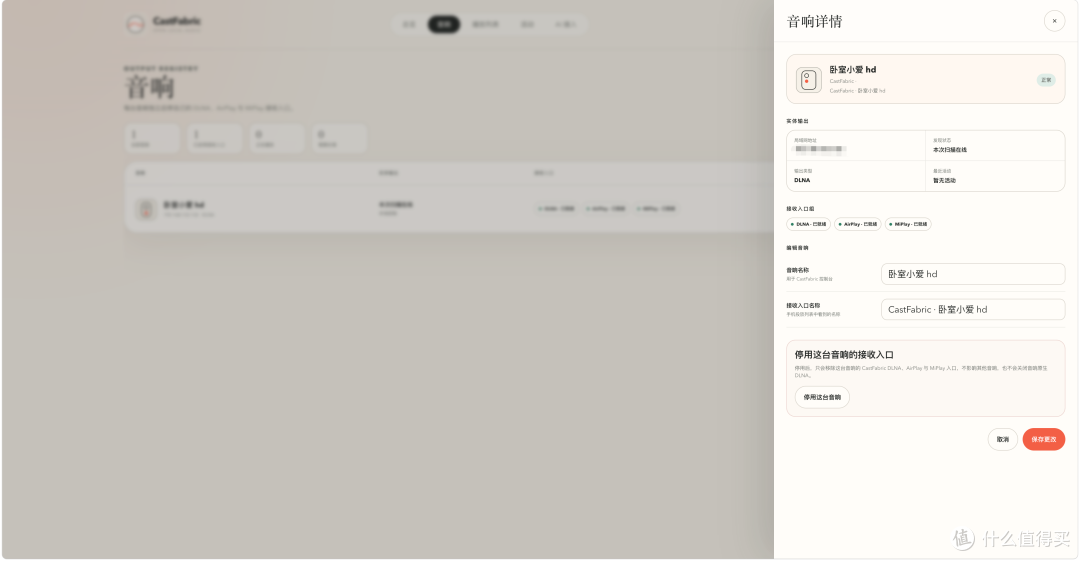Screen dimensions: 1080x561
Task: Close the 音响详情 panel with the X
Action: (x=1054, y=21)
